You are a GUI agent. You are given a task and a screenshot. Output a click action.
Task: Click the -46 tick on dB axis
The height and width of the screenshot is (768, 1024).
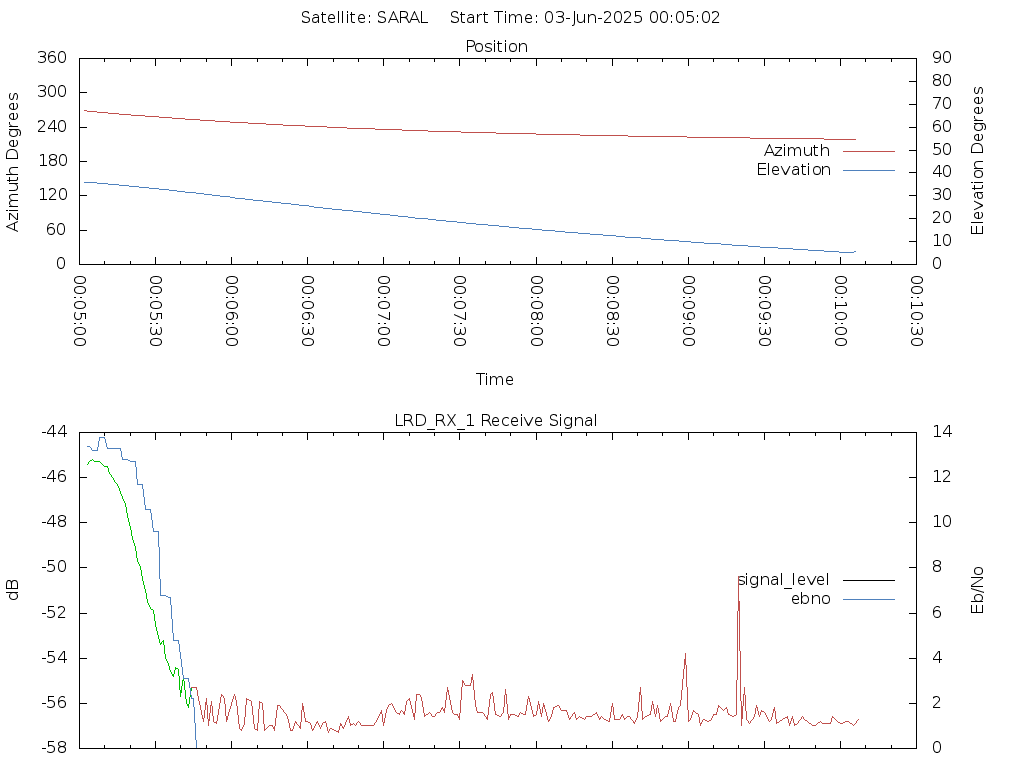(x=54, y=477)
